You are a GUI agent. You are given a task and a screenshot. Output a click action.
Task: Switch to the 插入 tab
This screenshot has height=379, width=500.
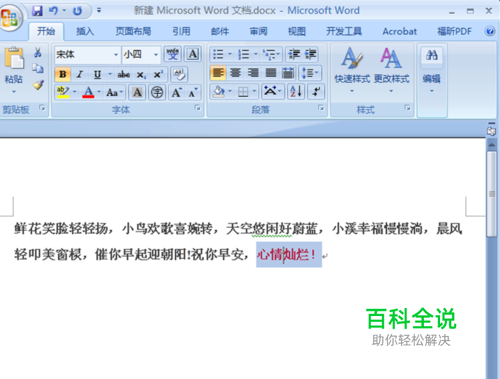tap(85, 31)
